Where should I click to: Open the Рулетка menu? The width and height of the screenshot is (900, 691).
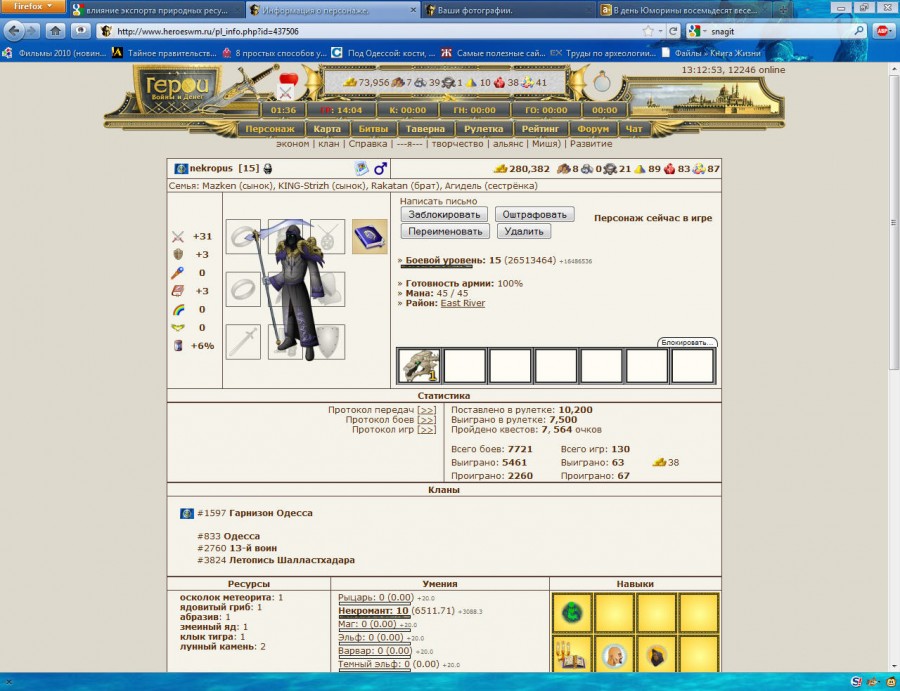pos(484,129)
